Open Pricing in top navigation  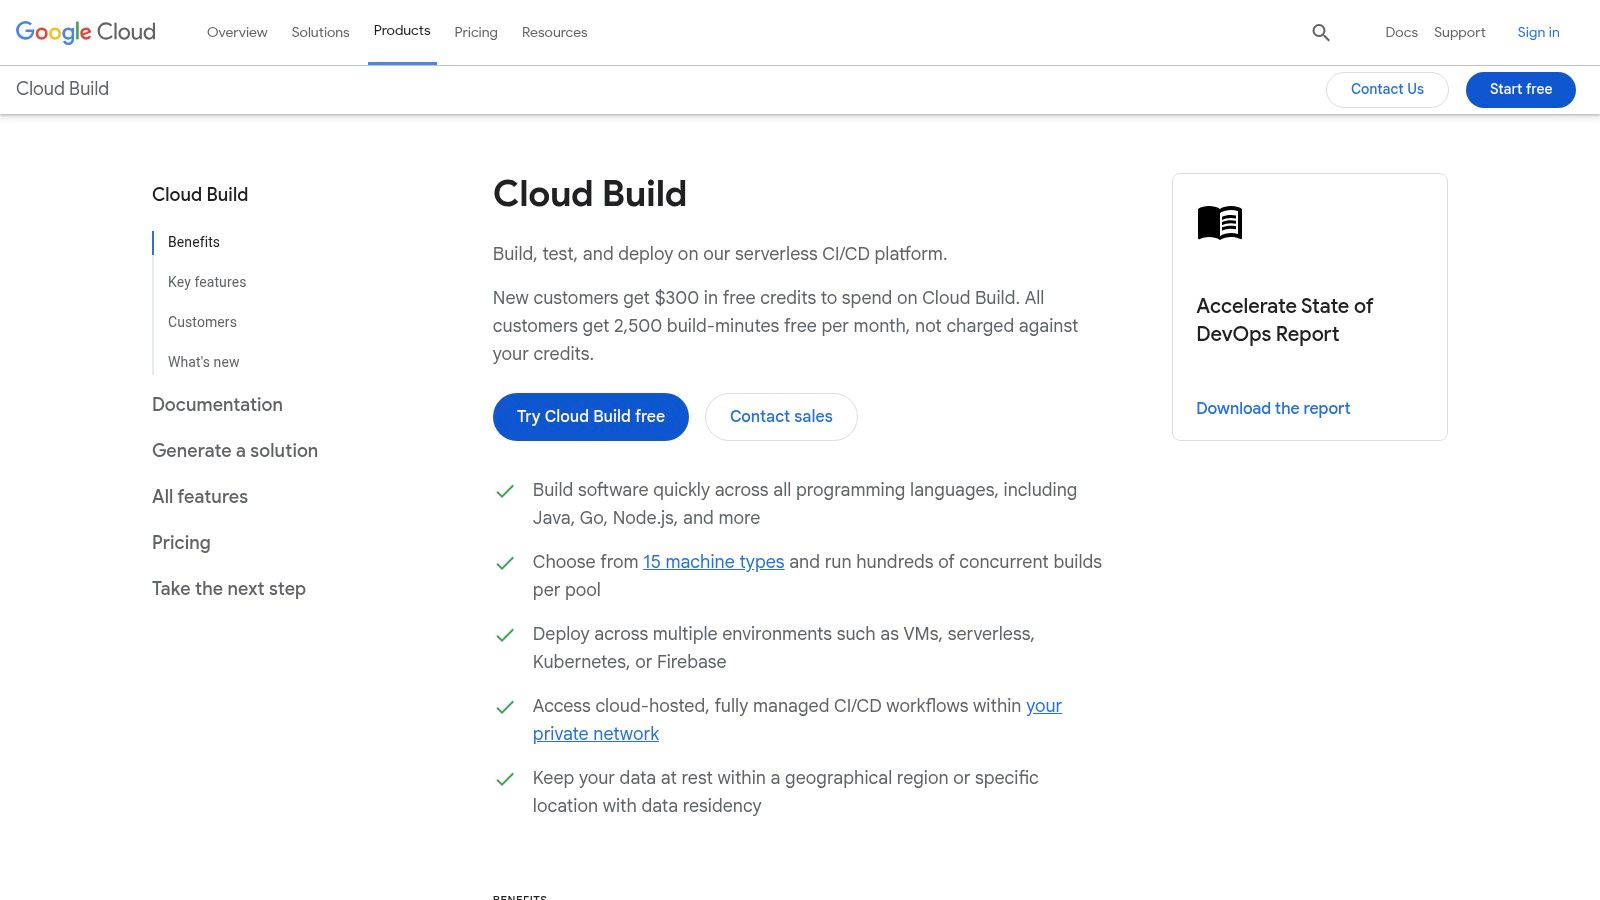pyautogui.click(x=476, y=32)
